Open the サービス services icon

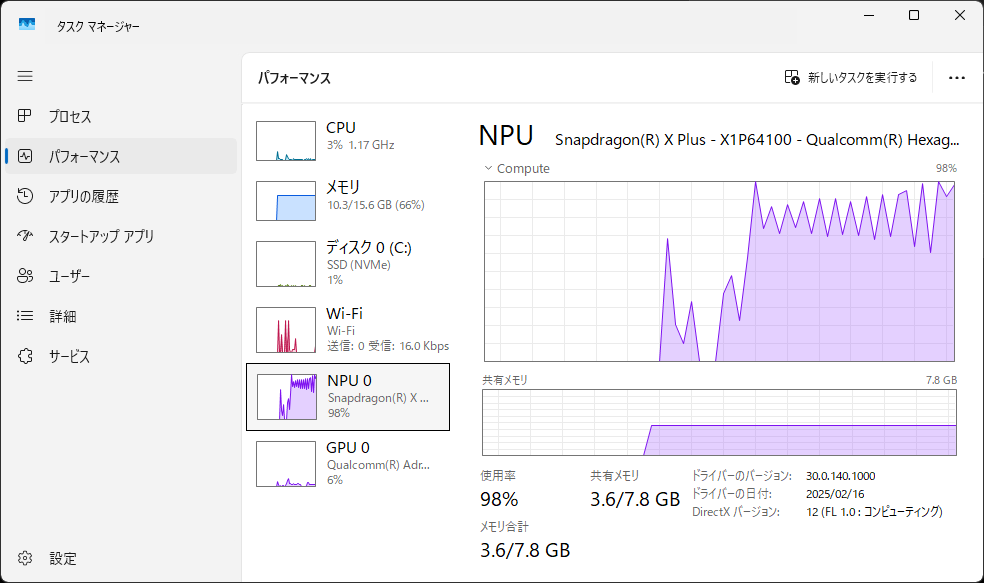coord(26,357)
